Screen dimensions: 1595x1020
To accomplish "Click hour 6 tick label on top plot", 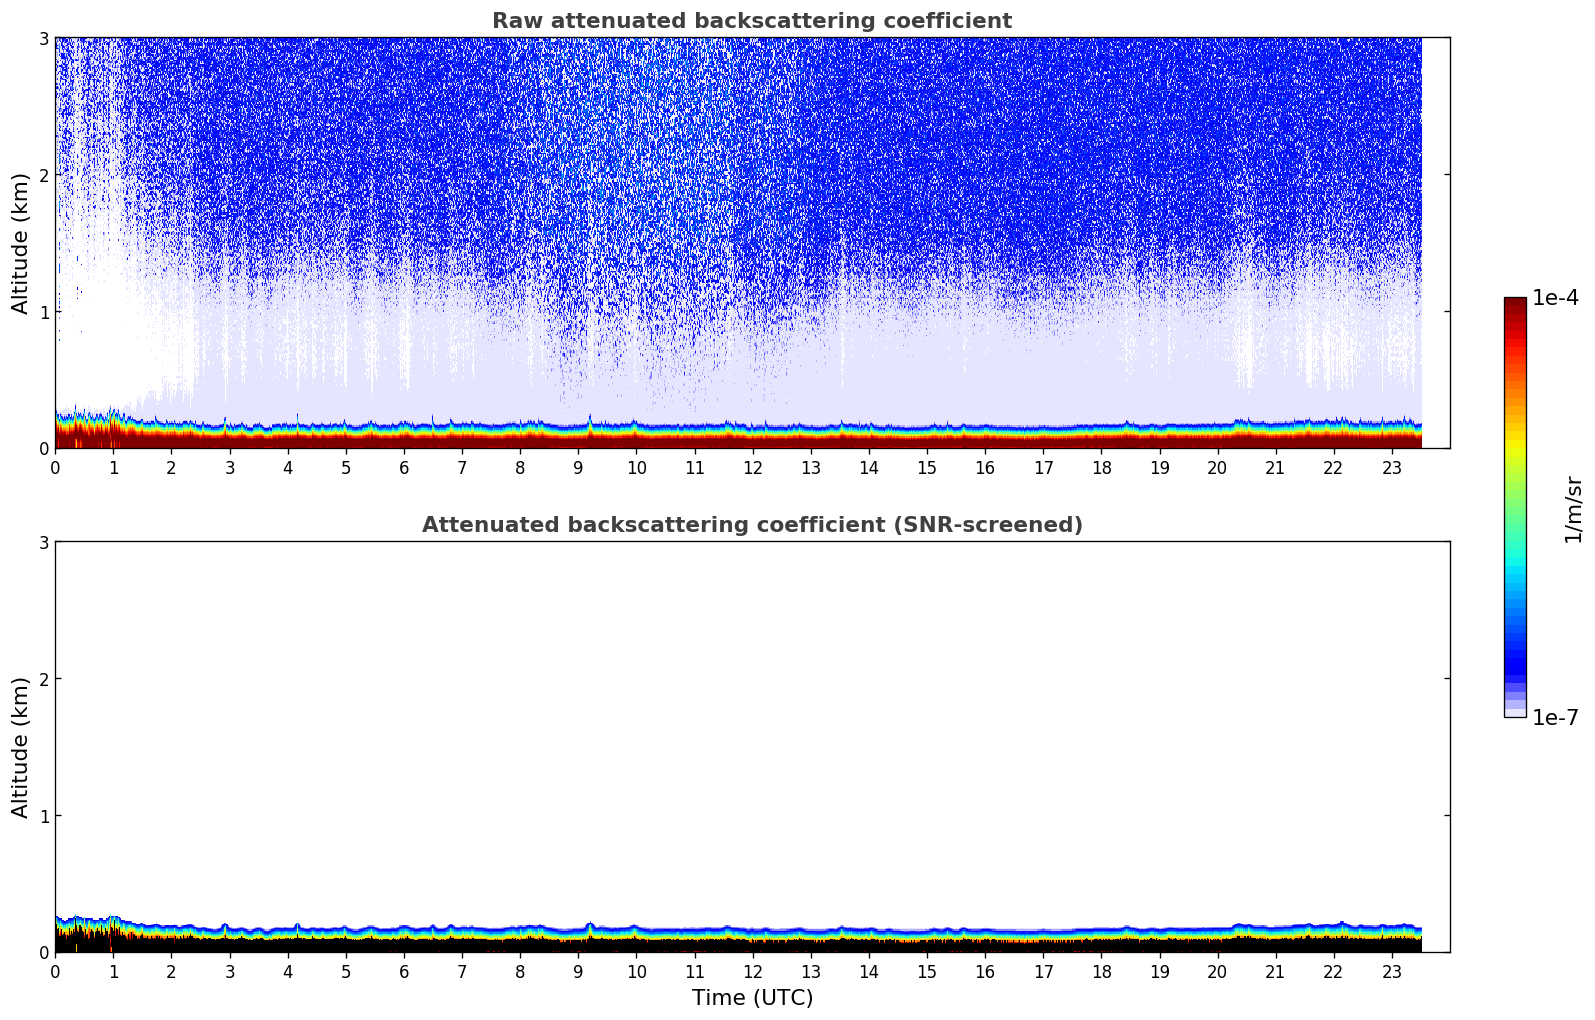I will point(404,468).
